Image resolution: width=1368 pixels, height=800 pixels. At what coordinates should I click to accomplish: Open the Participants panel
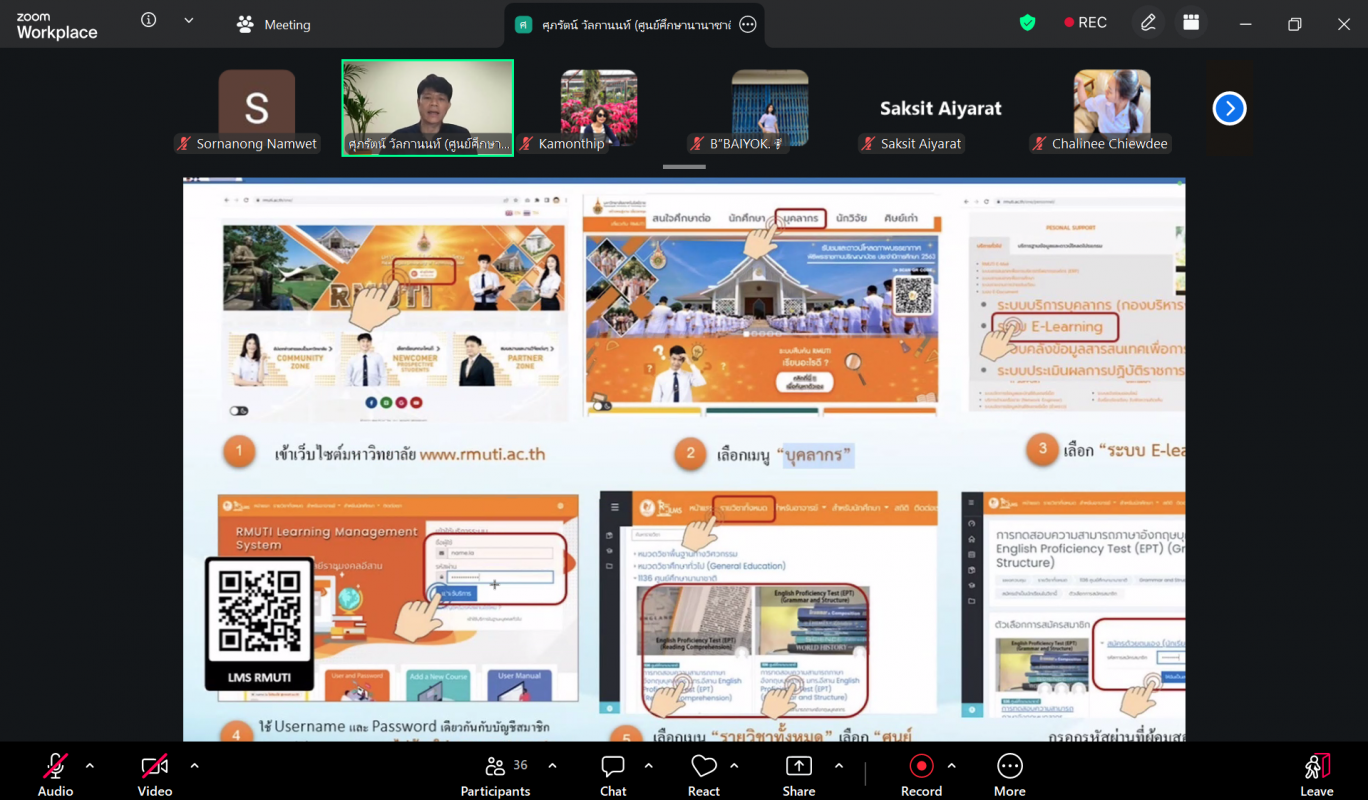495,774
